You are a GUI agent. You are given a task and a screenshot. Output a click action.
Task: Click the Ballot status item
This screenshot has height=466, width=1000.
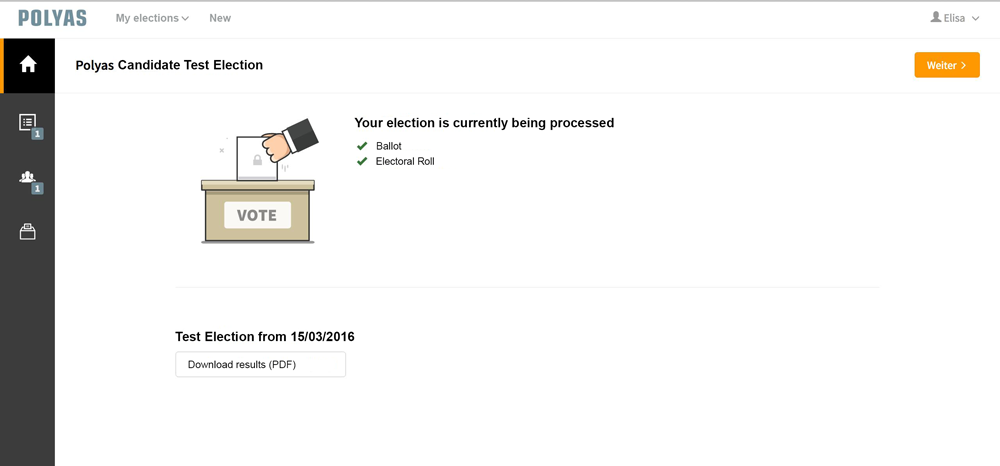pyautogui.click(x=388, y=146)
